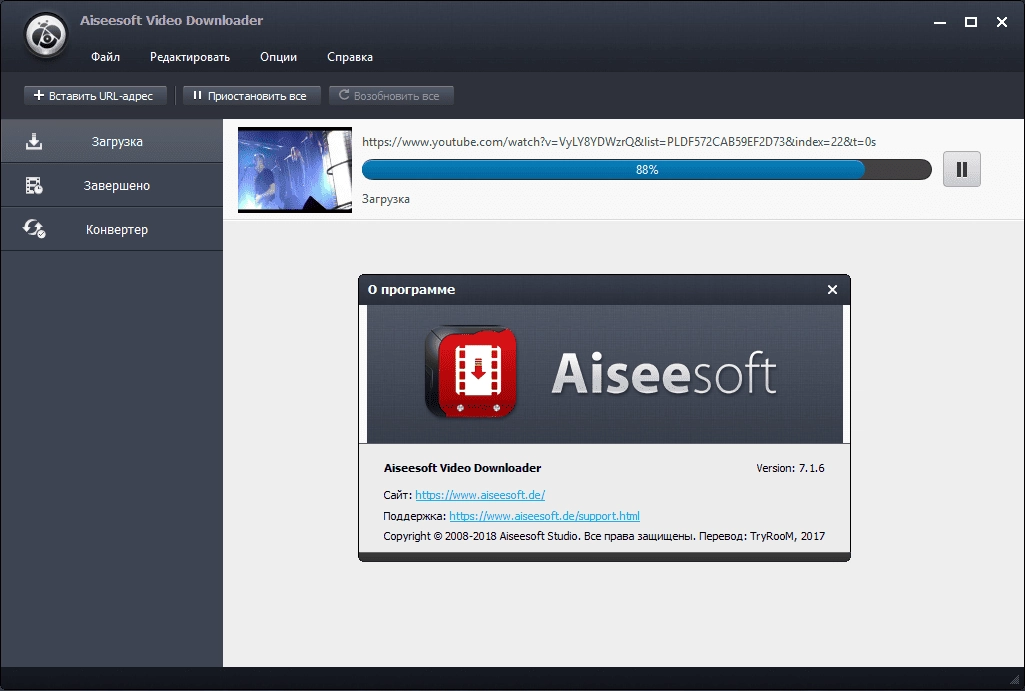The height and width of the screenshot is (691, 1025).
Task: Select the Завершено sidebar tab
Action: point(112,186)
